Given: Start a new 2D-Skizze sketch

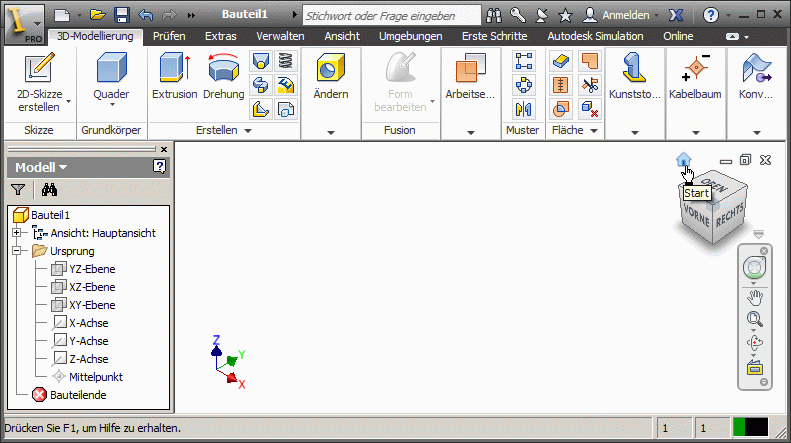Looking at the screenshot, I should (38, 70).
